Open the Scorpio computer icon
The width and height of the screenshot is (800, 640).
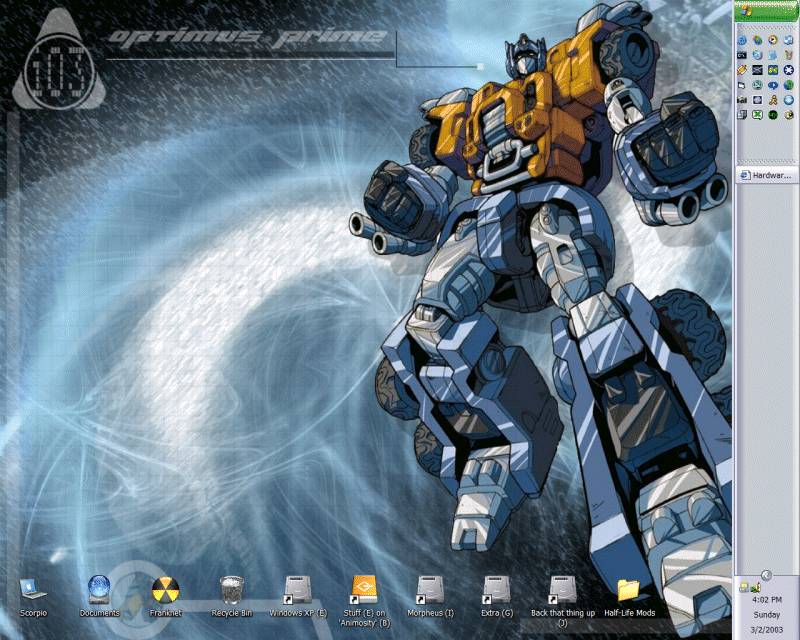pyautogui.click(x=33, y=590)
